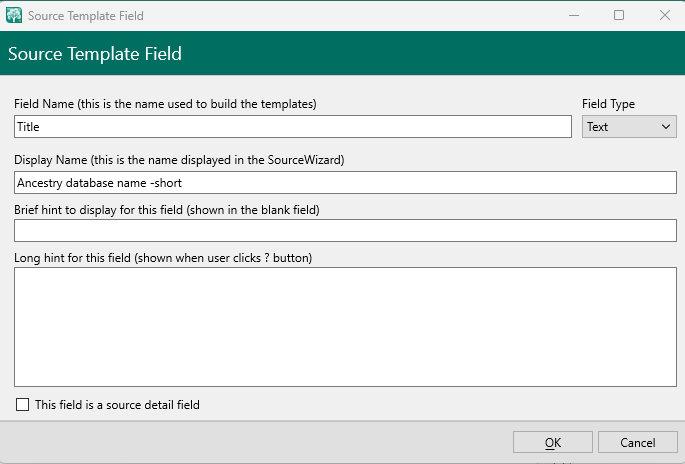Minimize the Source Template Field window
The height and width of the screenshot is (464, 685).
pos(574,16)
